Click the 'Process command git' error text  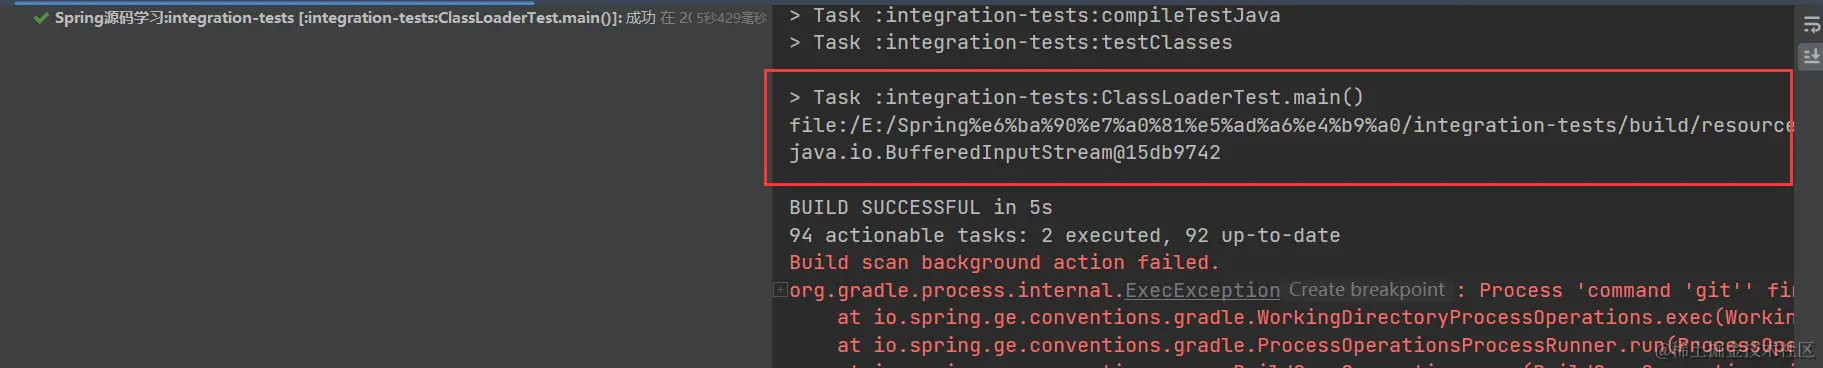1636,290
